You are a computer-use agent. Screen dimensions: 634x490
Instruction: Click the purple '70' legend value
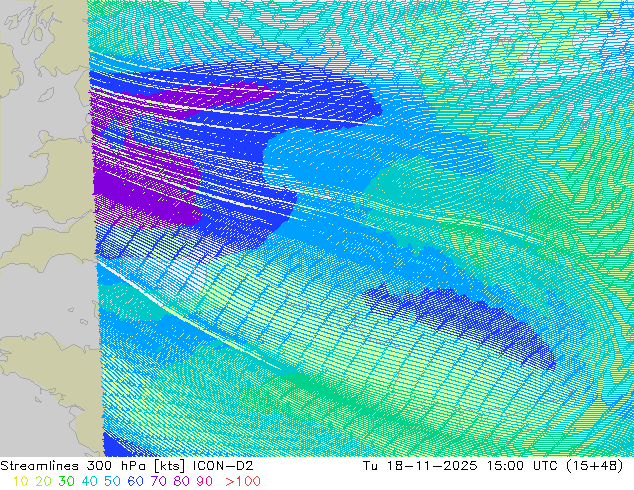coord(158,481)
